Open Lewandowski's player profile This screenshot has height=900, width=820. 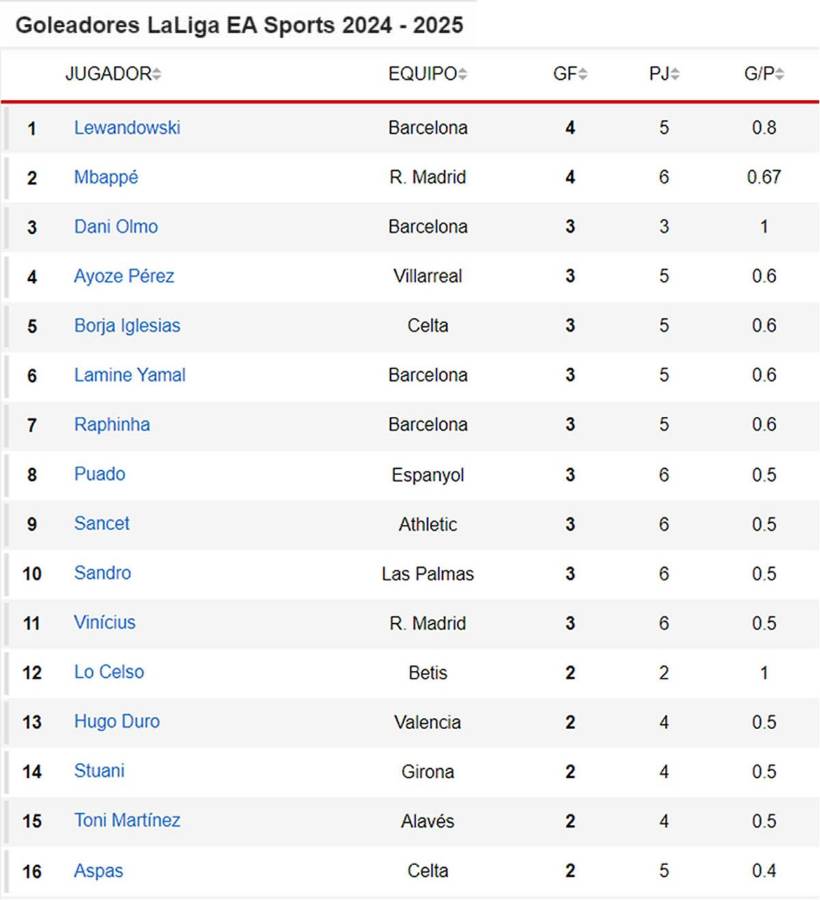(x=127, y=127)
